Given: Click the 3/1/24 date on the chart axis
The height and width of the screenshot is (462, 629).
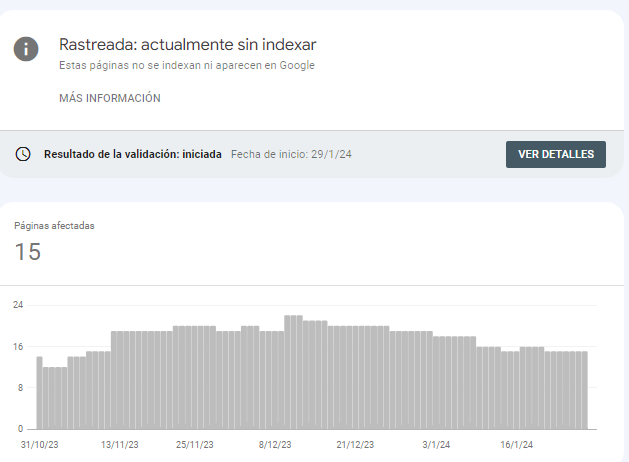Looking at the screenshot, I should tap(436, 445).
